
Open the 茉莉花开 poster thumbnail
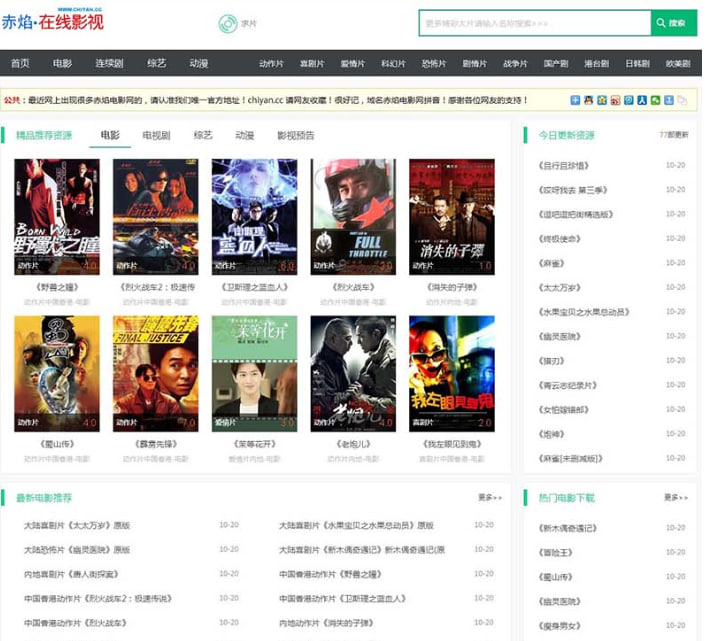(255, 374)
